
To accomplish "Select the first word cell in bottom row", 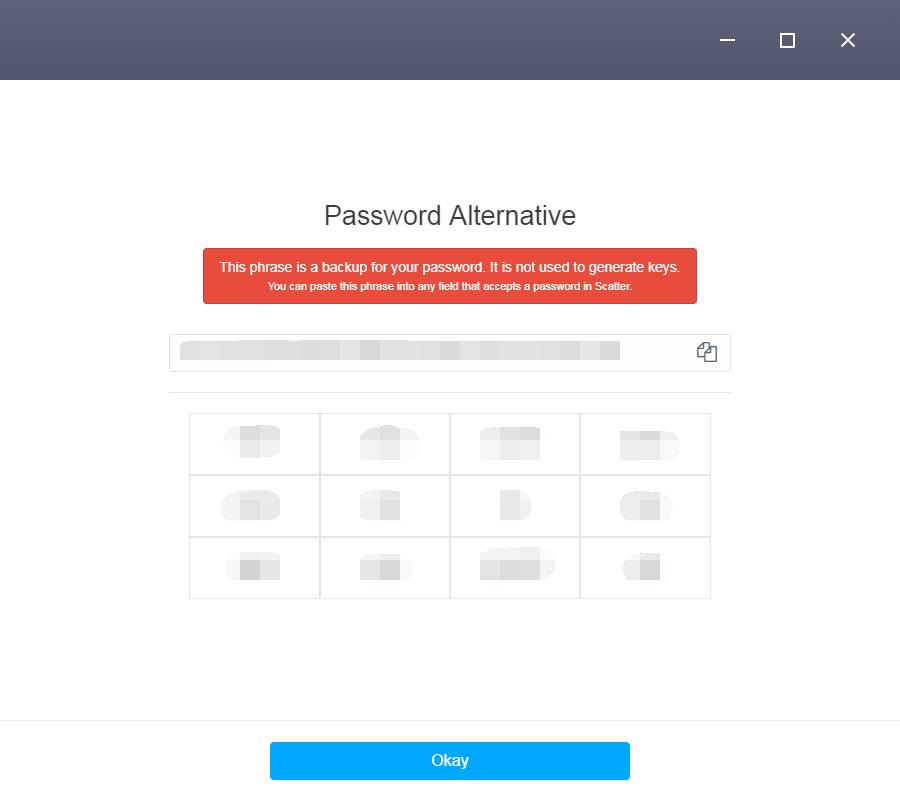I will click(x=255, y=568).
